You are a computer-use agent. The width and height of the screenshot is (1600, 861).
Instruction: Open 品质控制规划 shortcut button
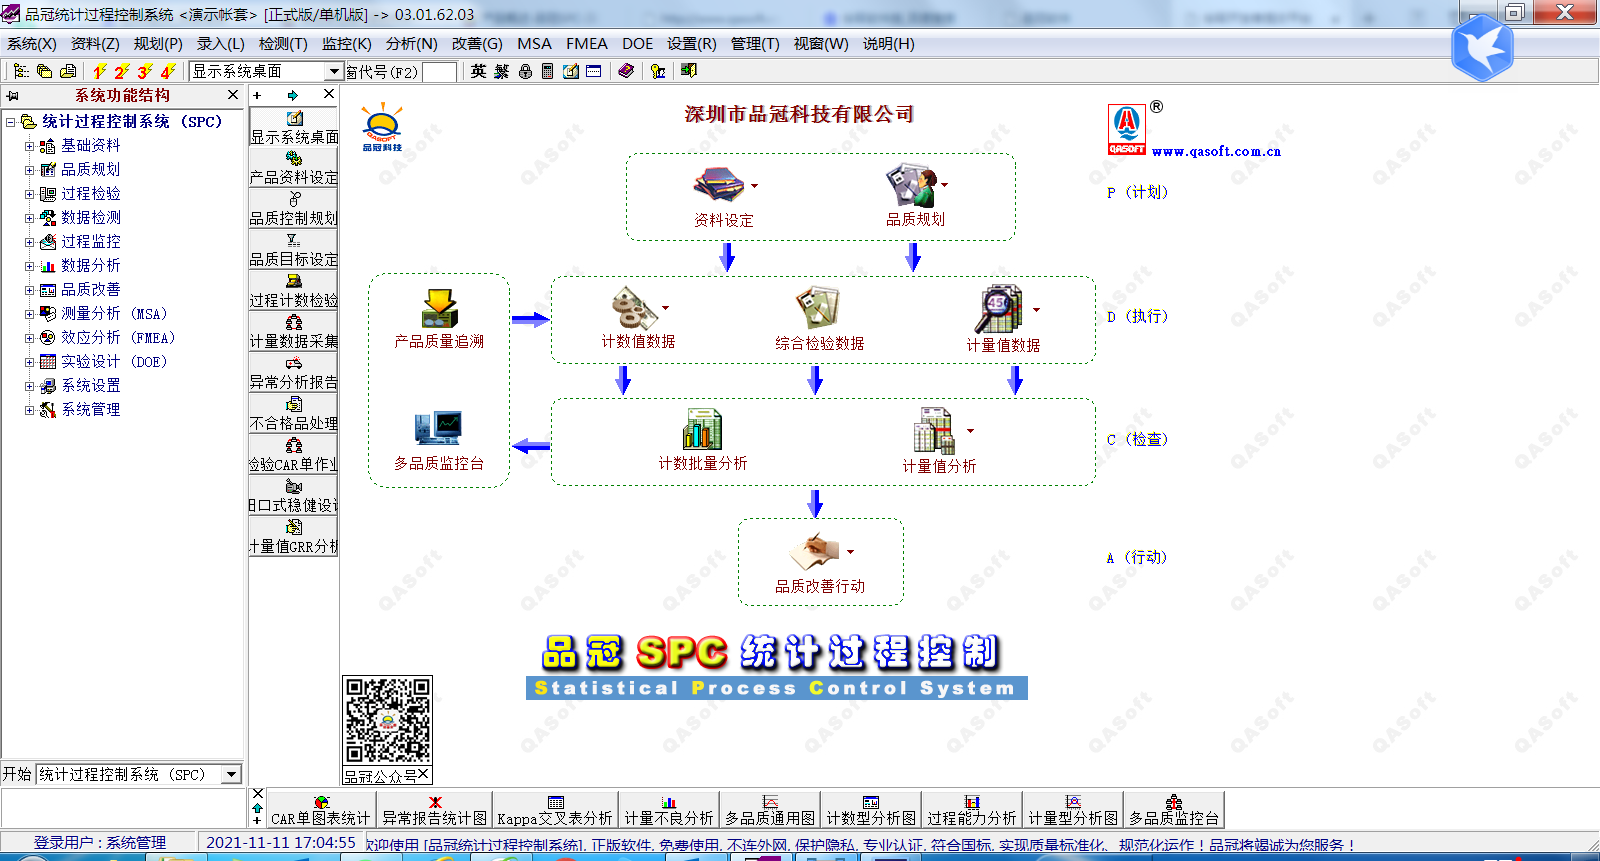point(294,208)
